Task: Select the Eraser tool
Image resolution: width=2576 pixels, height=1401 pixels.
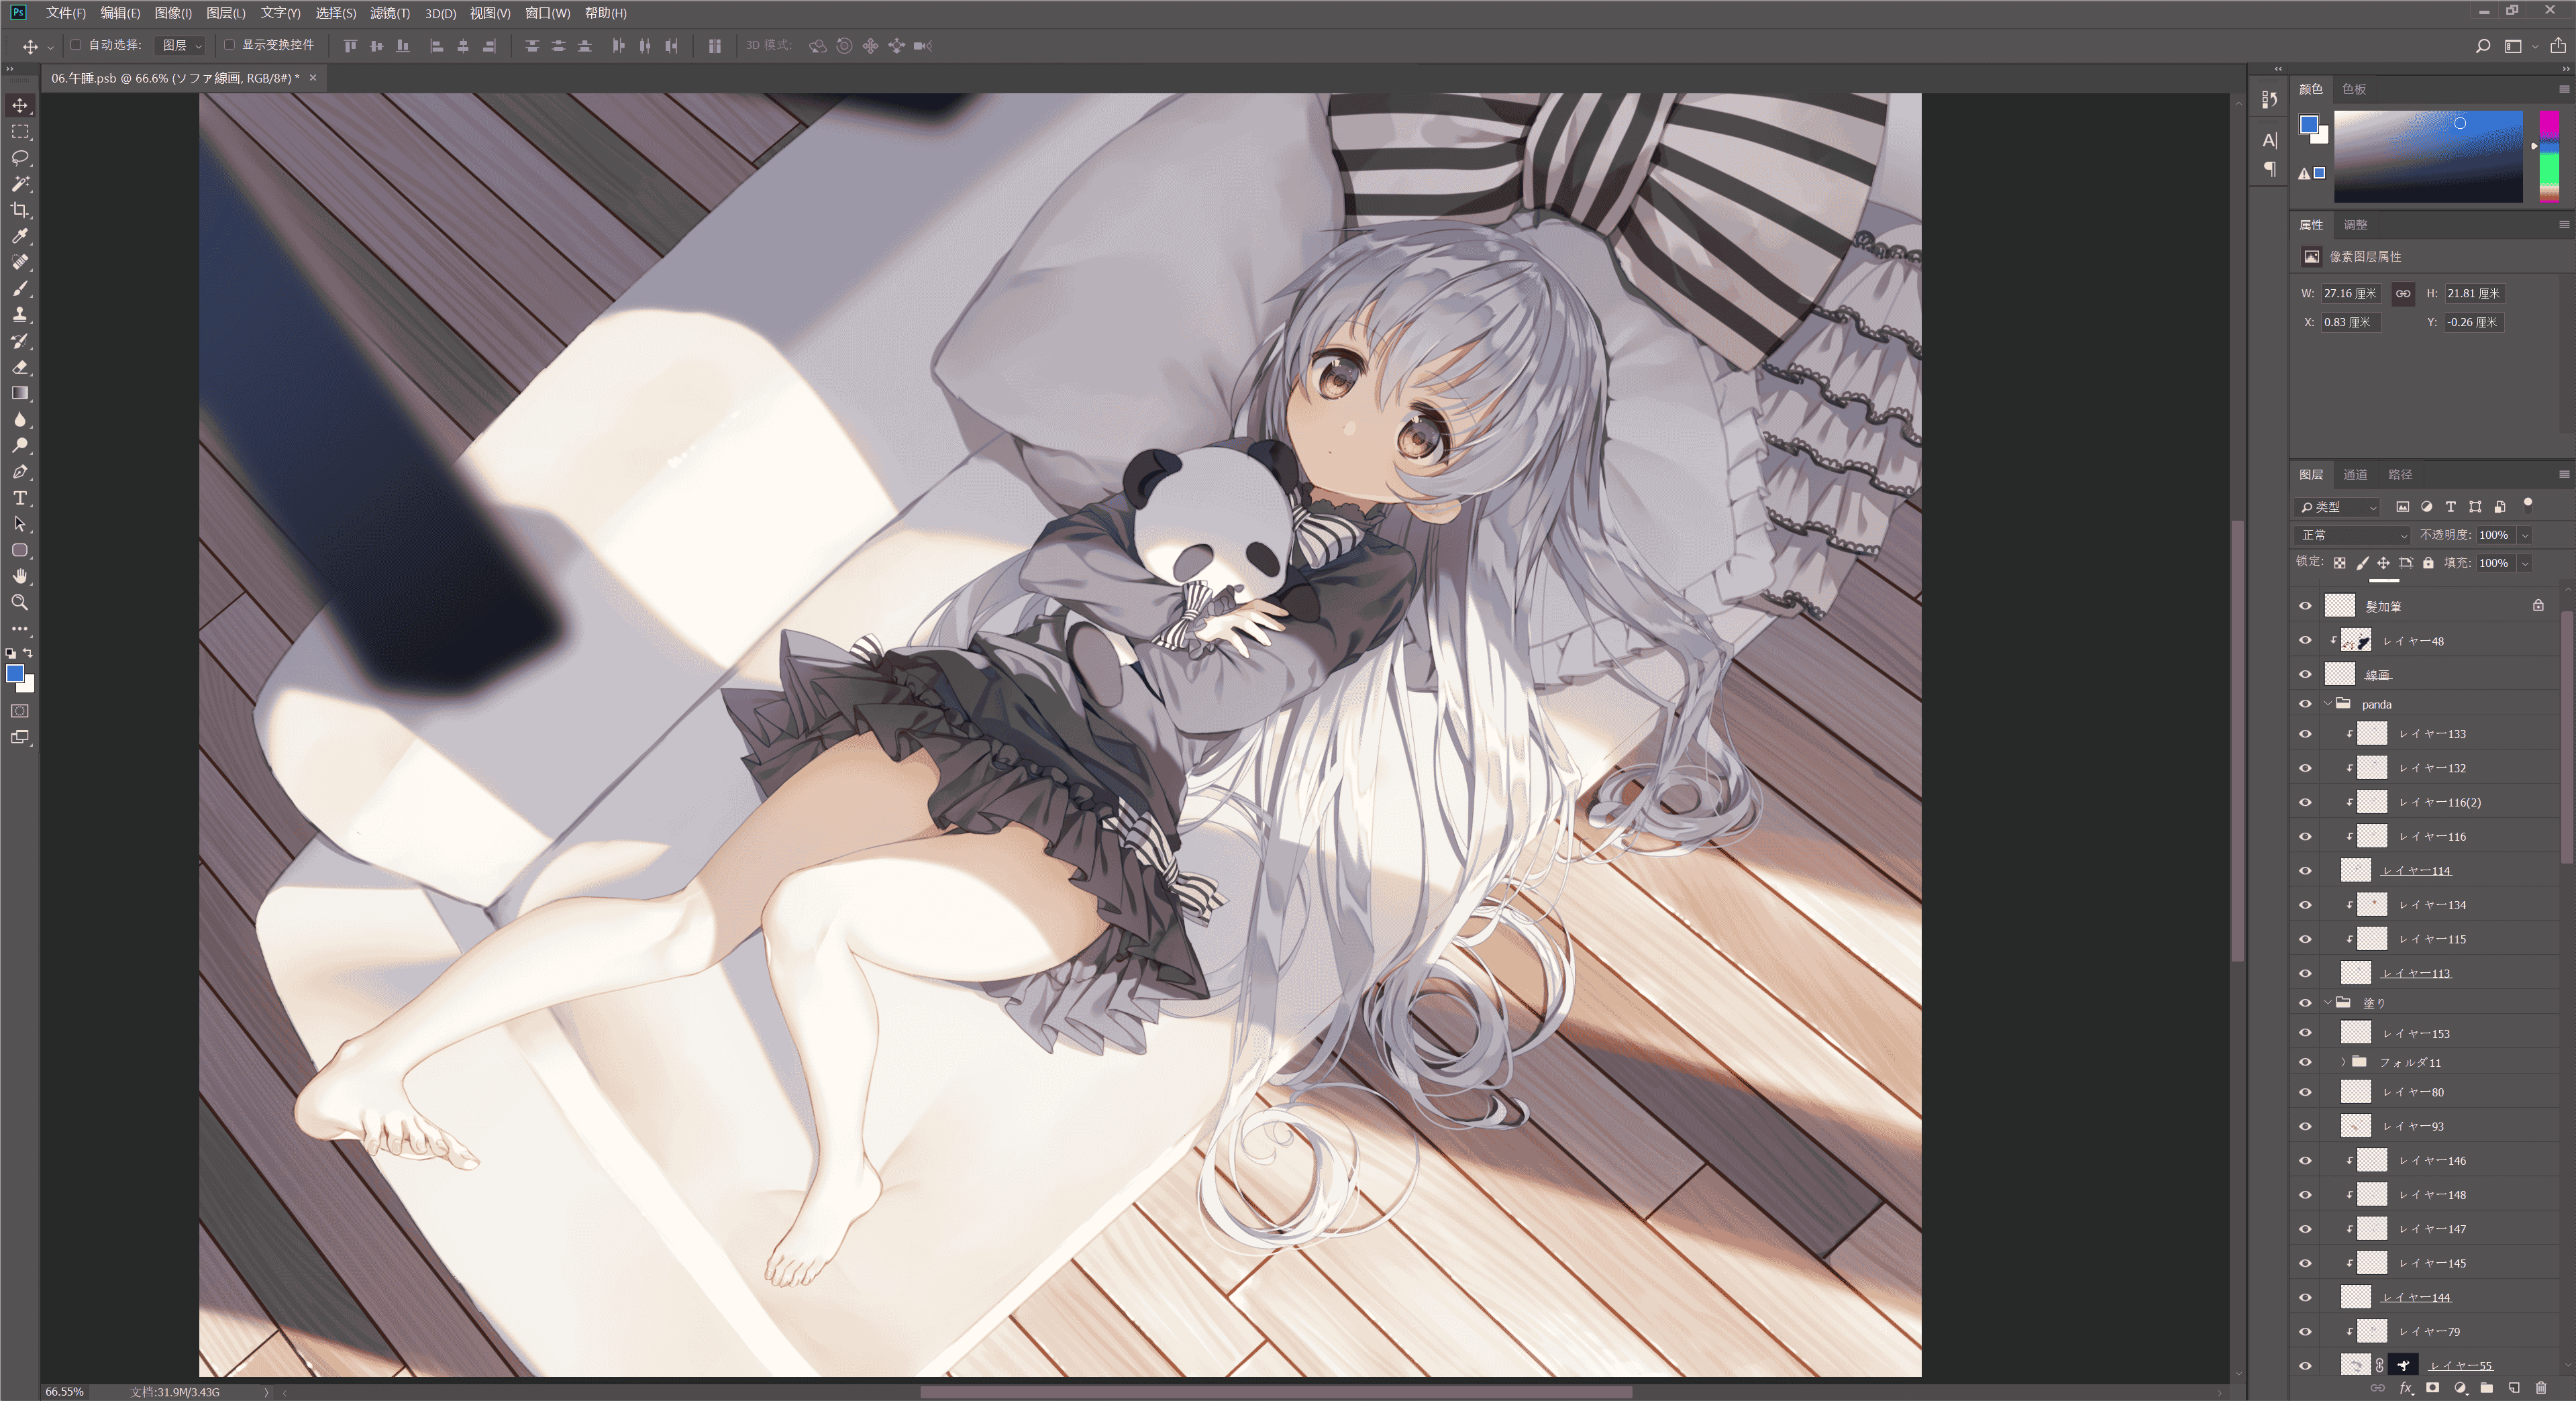Action: (x=20, y=367)
